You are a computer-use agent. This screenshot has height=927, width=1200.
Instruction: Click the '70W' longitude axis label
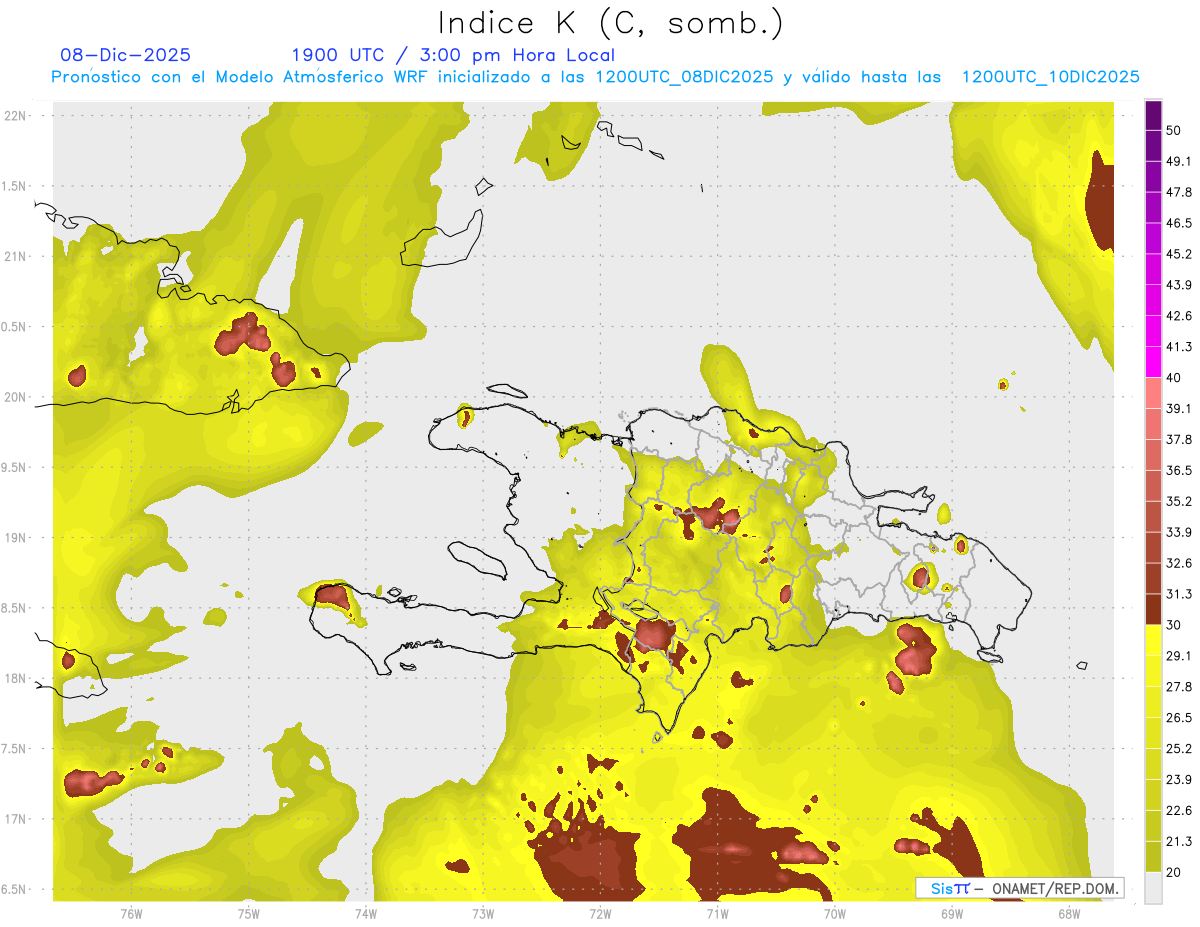(x=834, y=913)
